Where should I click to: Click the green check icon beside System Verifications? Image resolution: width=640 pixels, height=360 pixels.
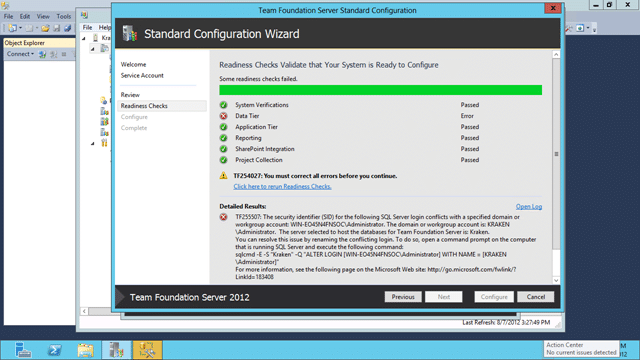tap(223, 105)
